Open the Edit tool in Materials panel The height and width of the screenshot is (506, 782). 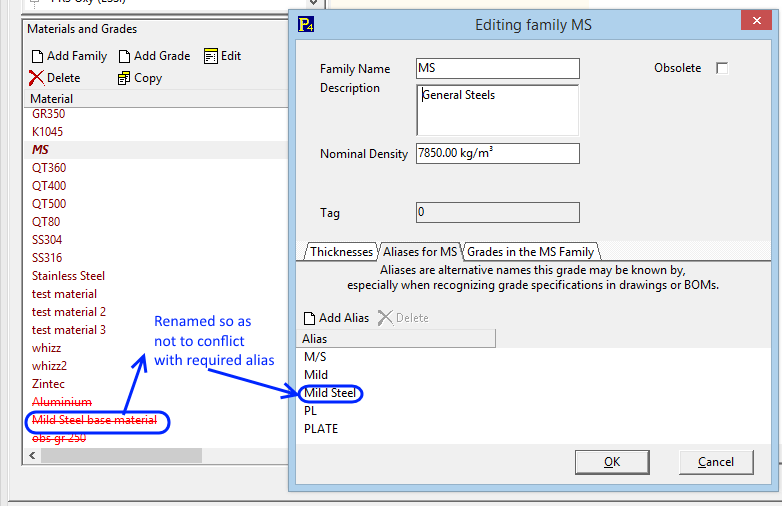[x=222, y=56]
